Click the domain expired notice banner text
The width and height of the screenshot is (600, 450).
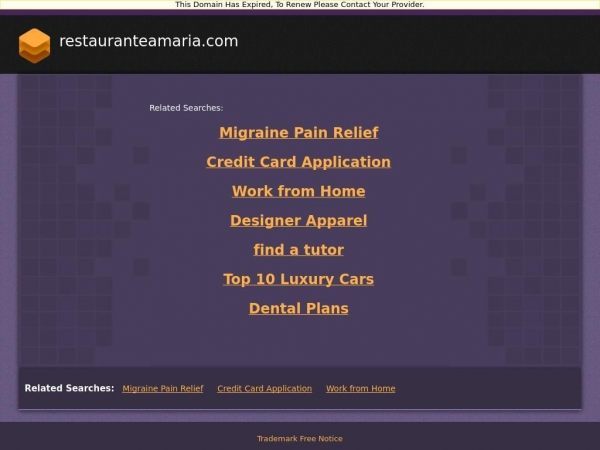pos(300,5)
